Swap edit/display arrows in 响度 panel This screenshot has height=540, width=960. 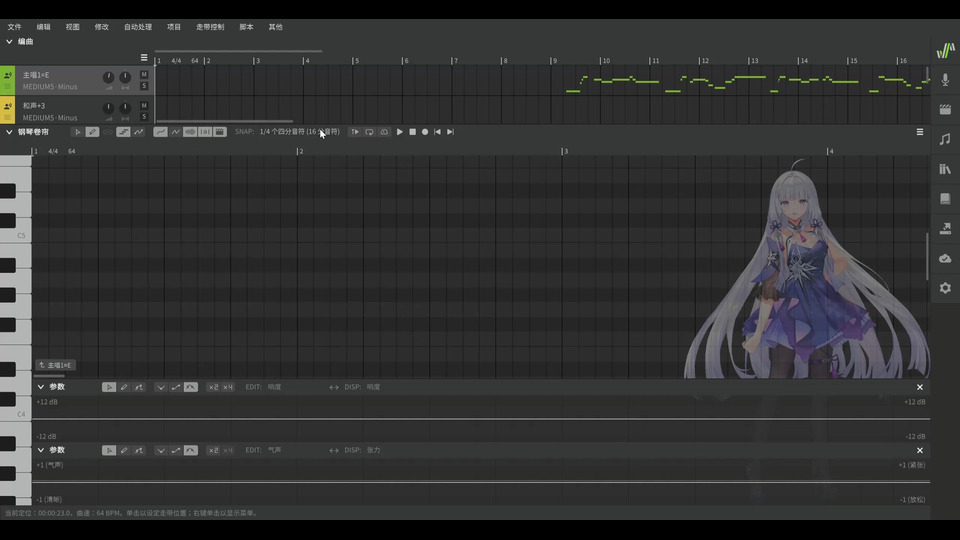334,387
